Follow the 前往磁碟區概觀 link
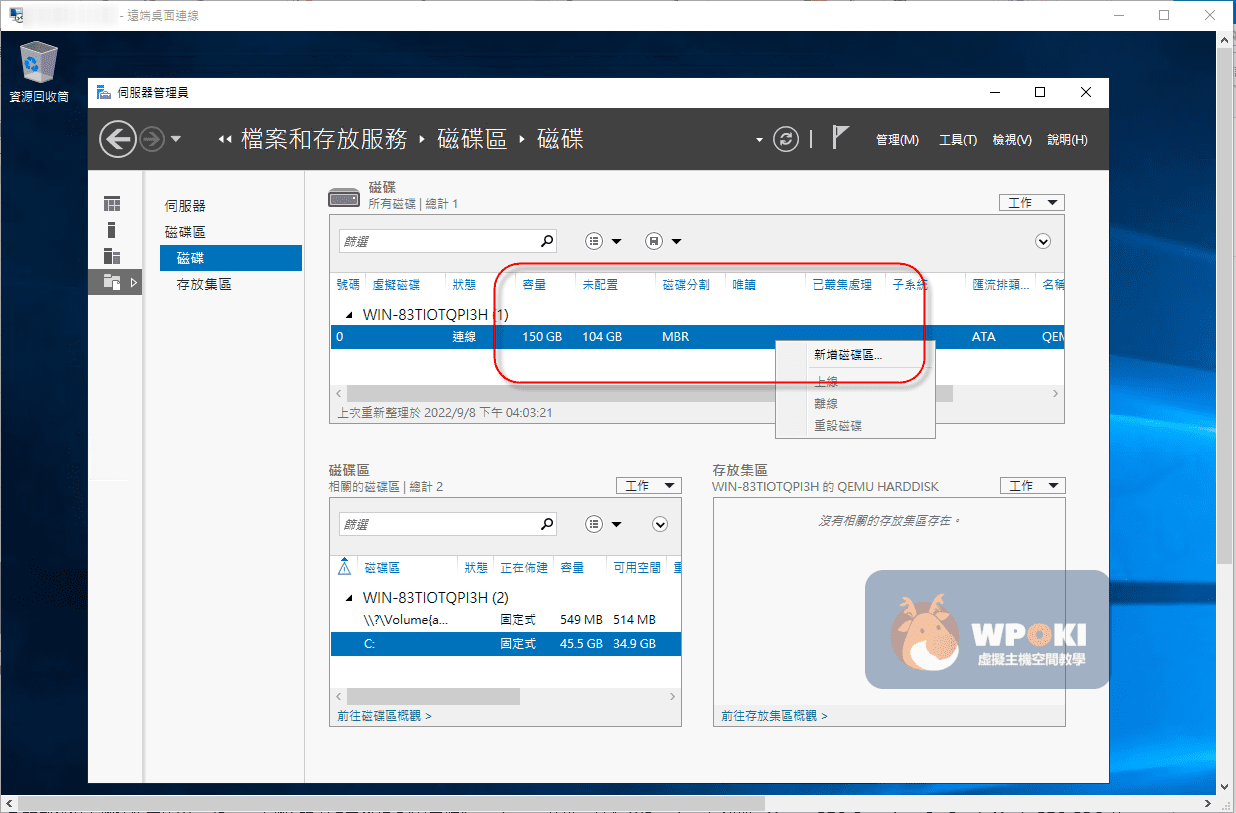 (x=384, y=716)
